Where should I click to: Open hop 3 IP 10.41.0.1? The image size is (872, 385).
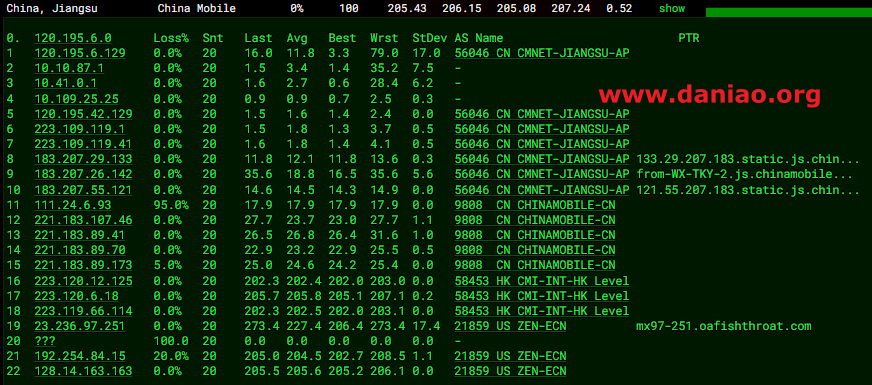tap(66, 83)
